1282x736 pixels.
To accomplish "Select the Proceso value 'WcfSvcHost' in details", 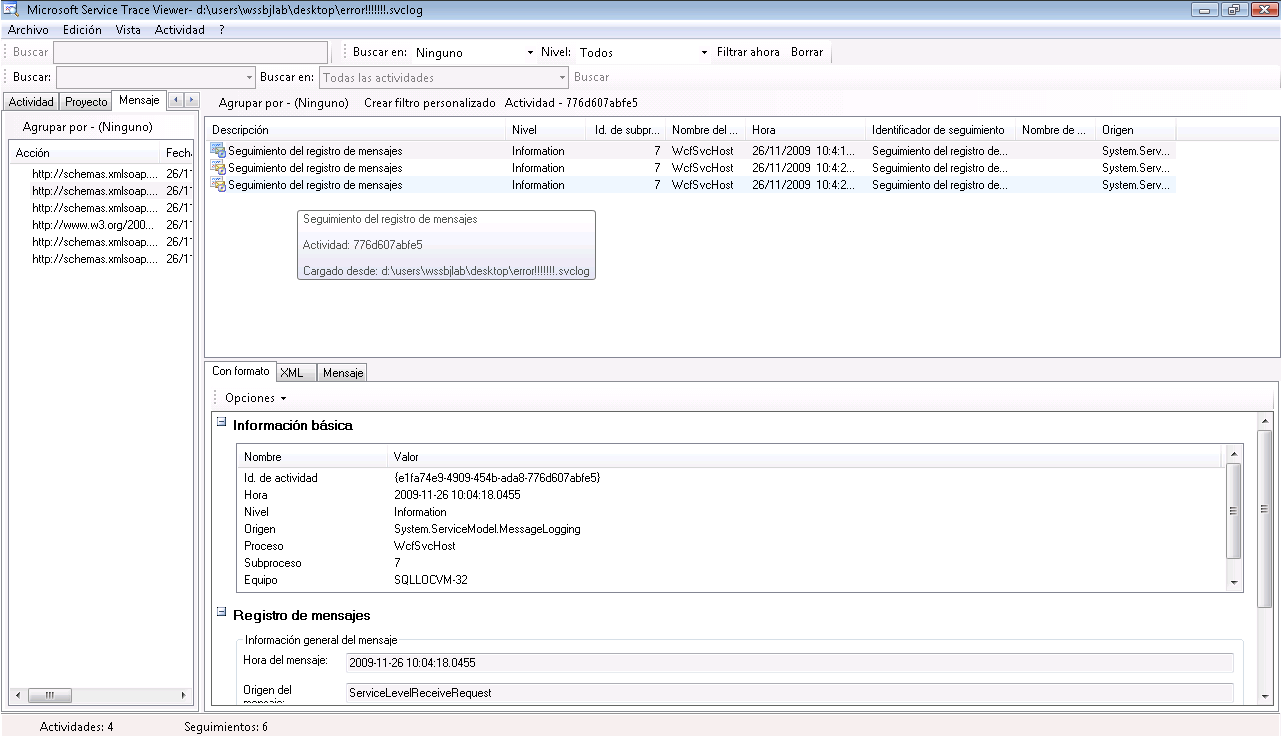I will (425, 546).
